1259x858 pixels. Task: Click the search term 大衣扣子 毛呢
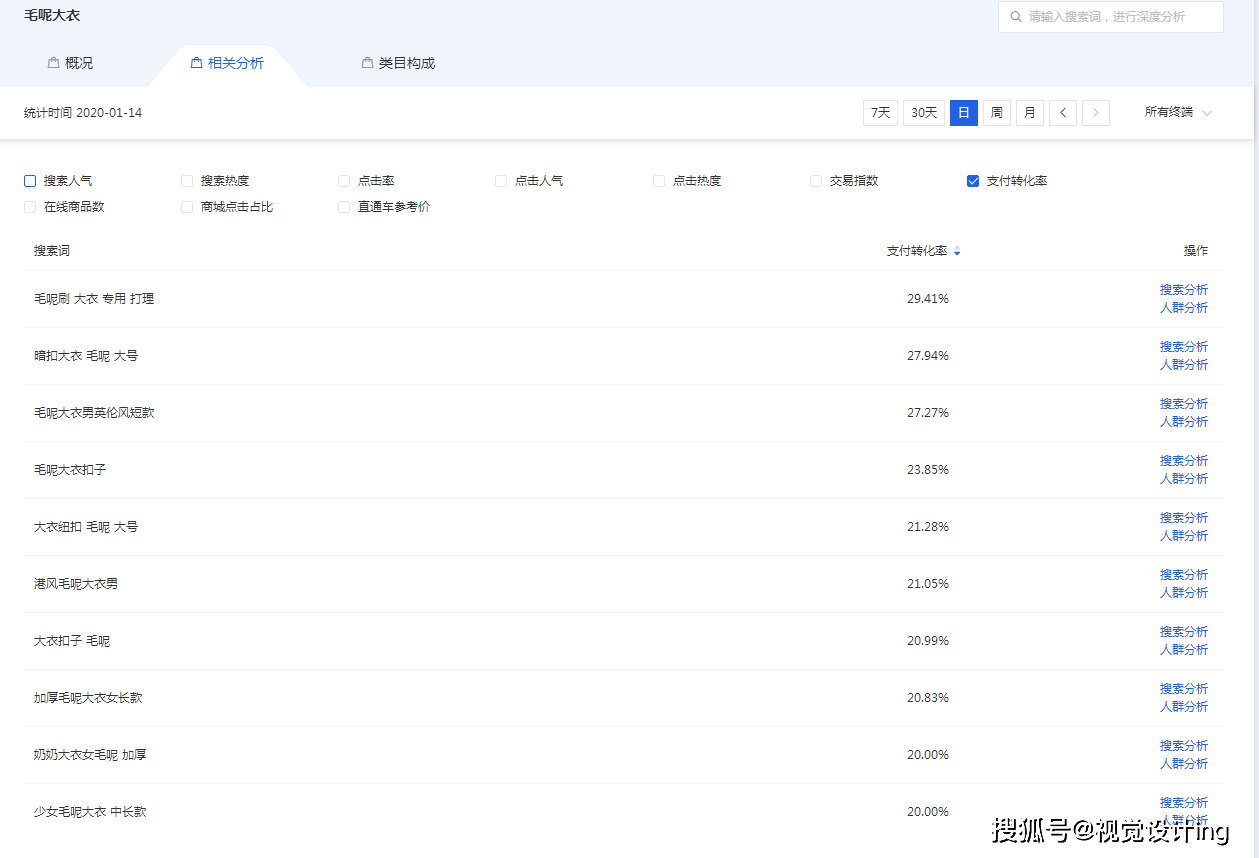coord(72,641)
